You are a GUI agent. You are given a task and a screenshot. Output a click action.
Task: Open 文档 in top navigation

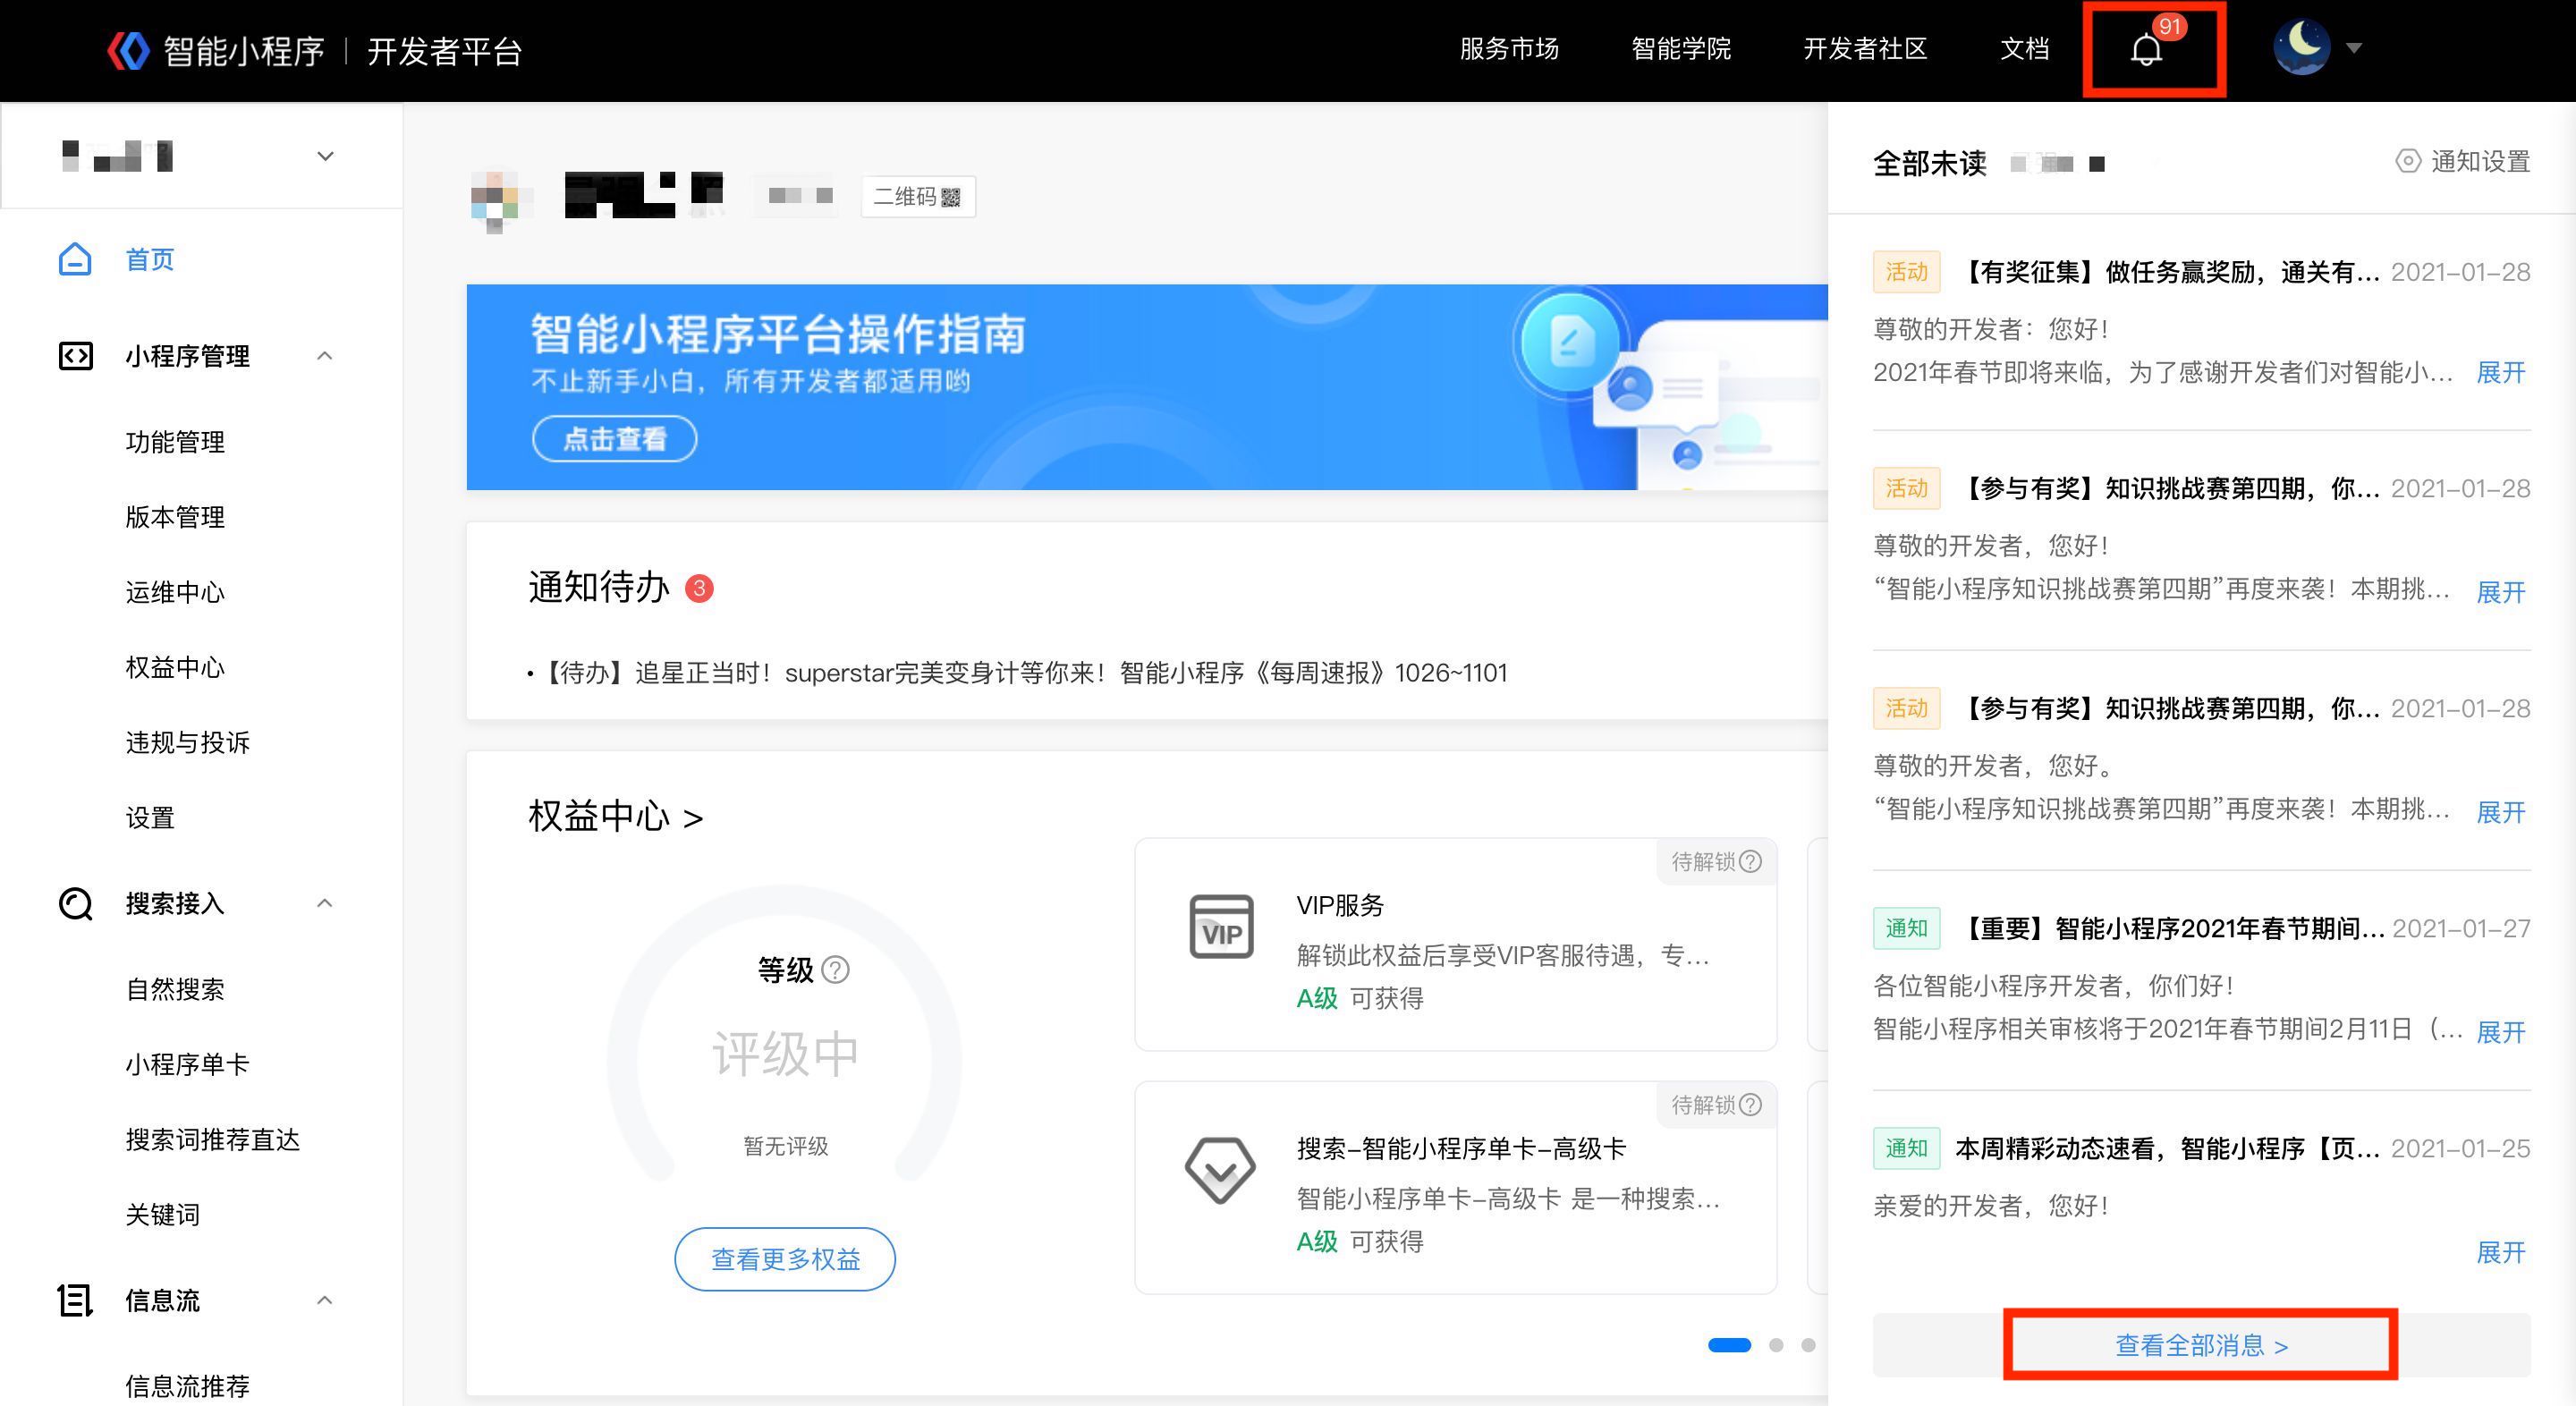[2025, 48]
